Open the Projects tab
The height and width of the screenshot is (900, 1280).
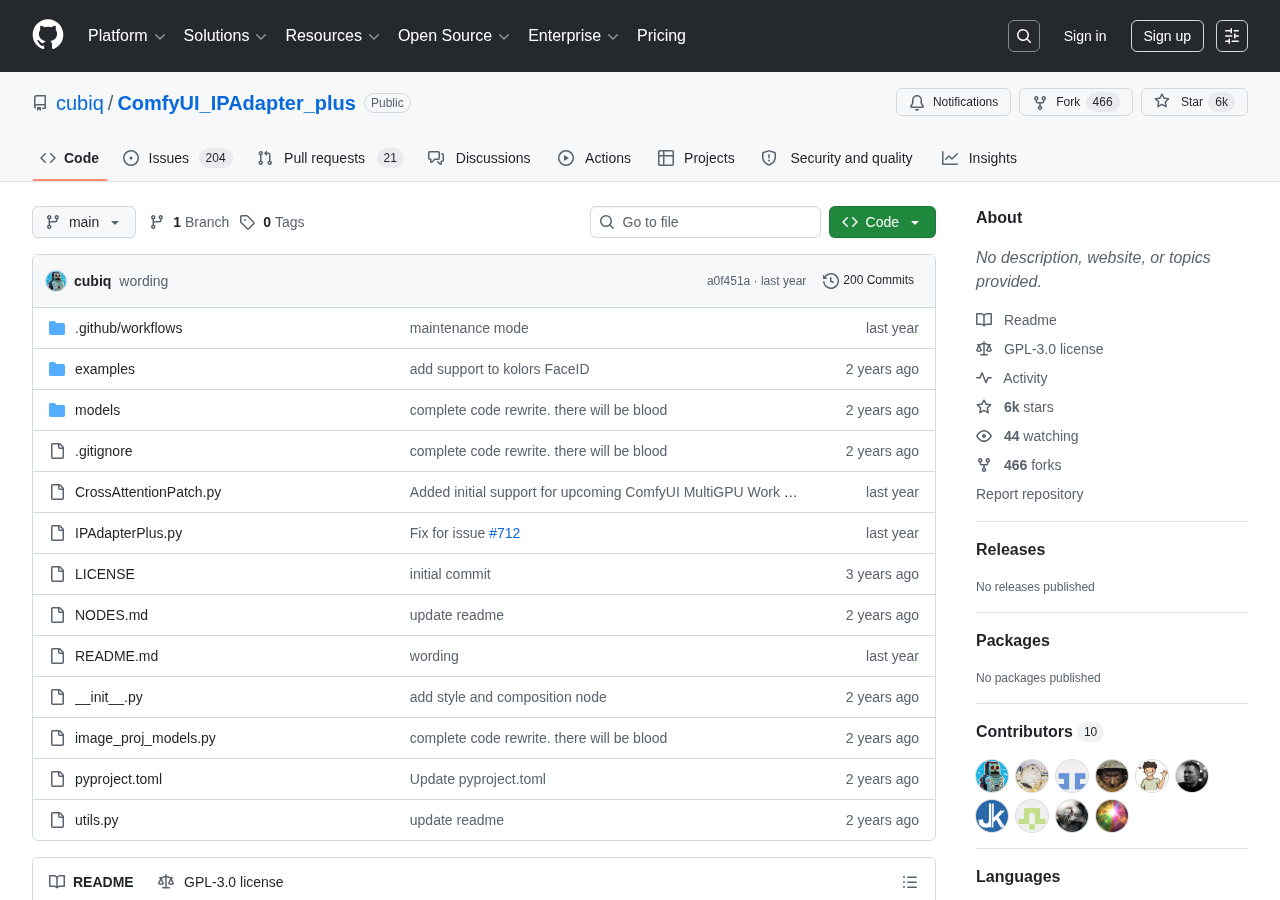[x=696, y=158]
